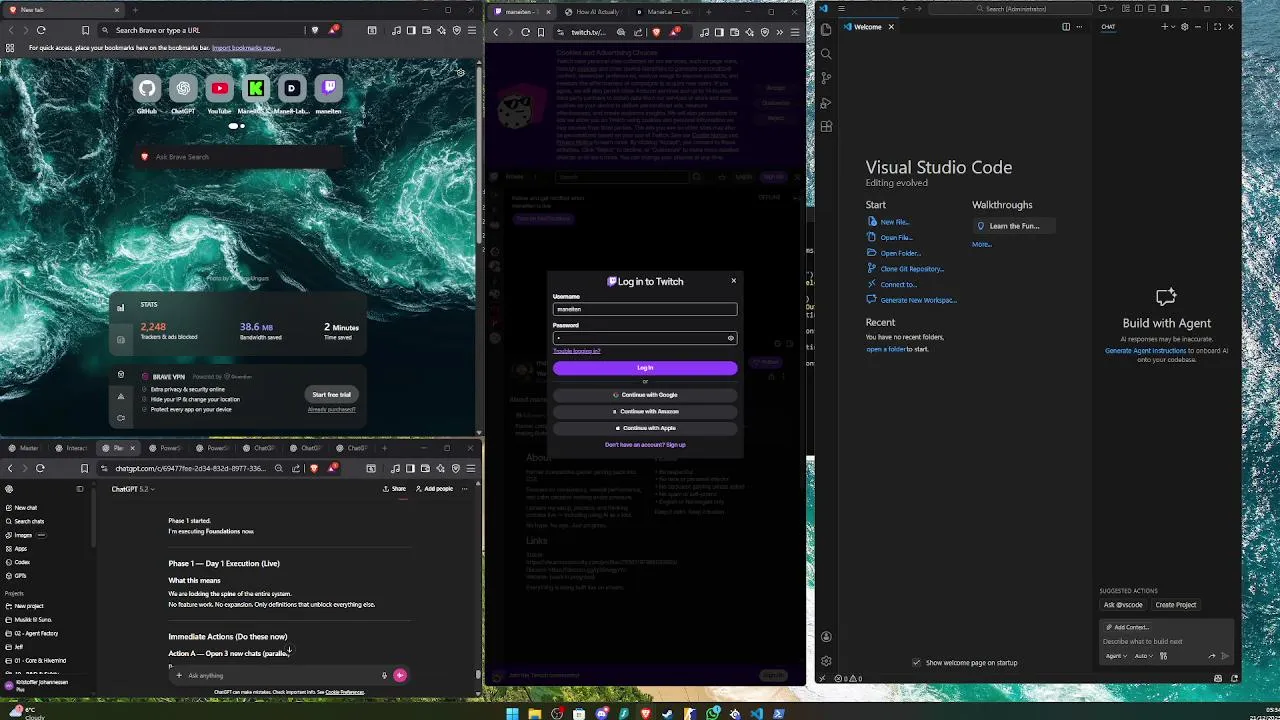Click Open Folder link on VS Code Welcome

tap(900, 253)
